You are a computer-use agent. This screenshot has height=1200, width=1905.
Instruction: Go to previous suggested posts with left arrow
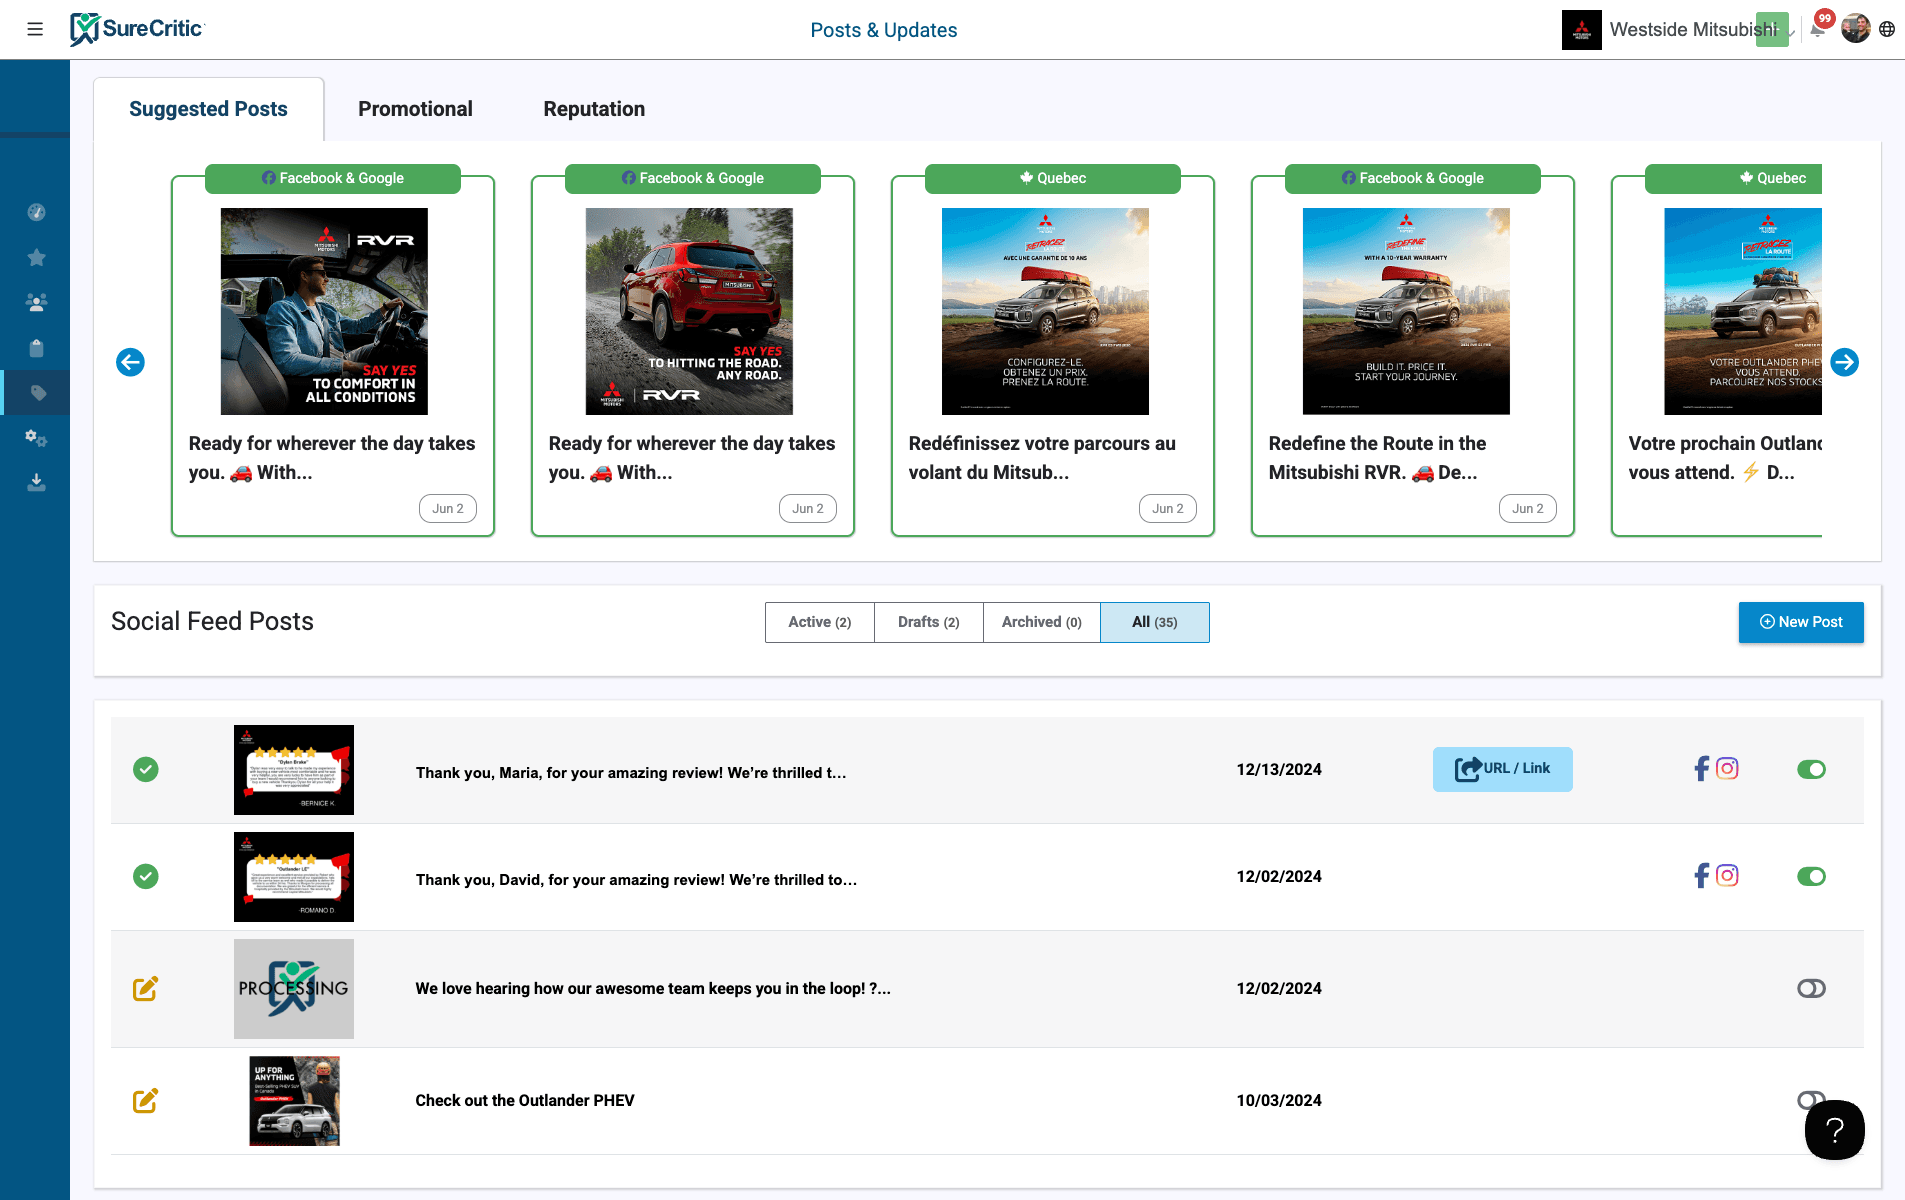tap(130, 362)
